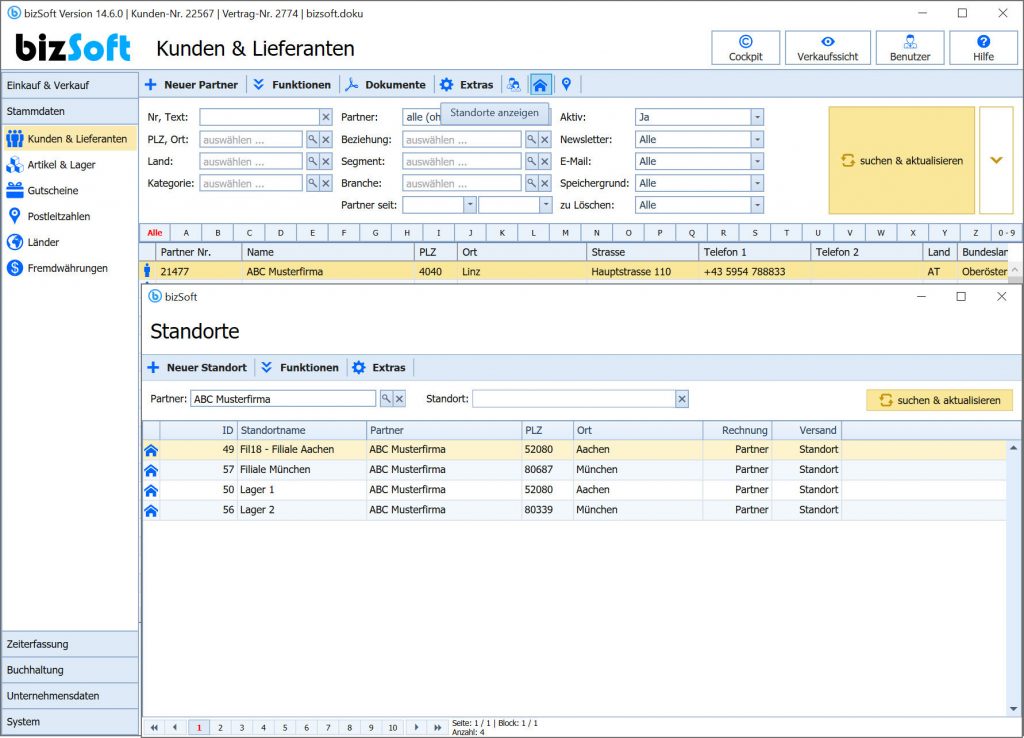The image size is (1024, 738).
Task: Open Buchhaltung section
Action: [x=70, y=670]
